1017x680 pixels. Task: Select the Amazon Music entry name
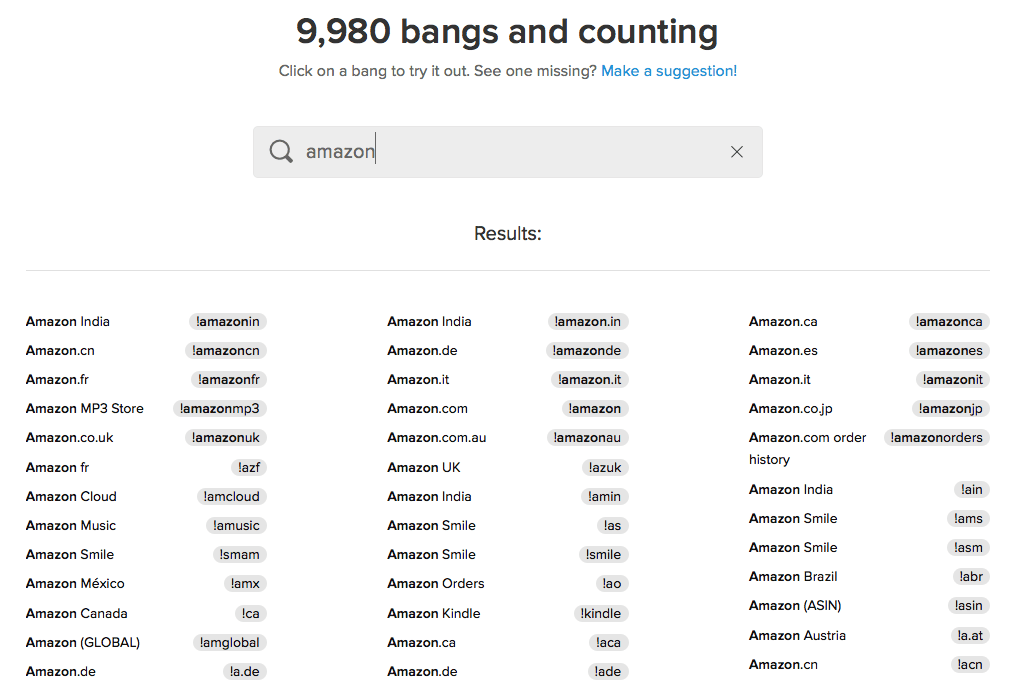pyautogui.click(x=71, y=526)
